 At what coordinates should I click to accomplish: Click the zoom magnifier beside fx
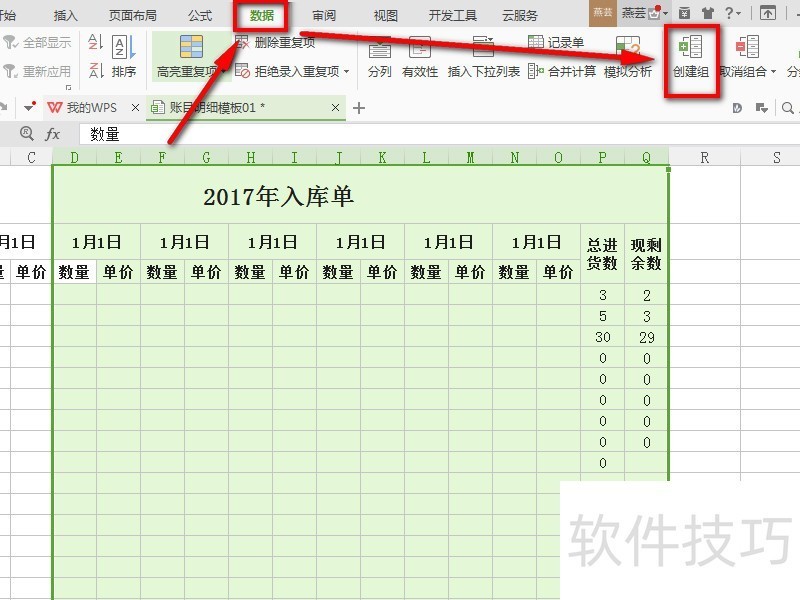[27, 134]
